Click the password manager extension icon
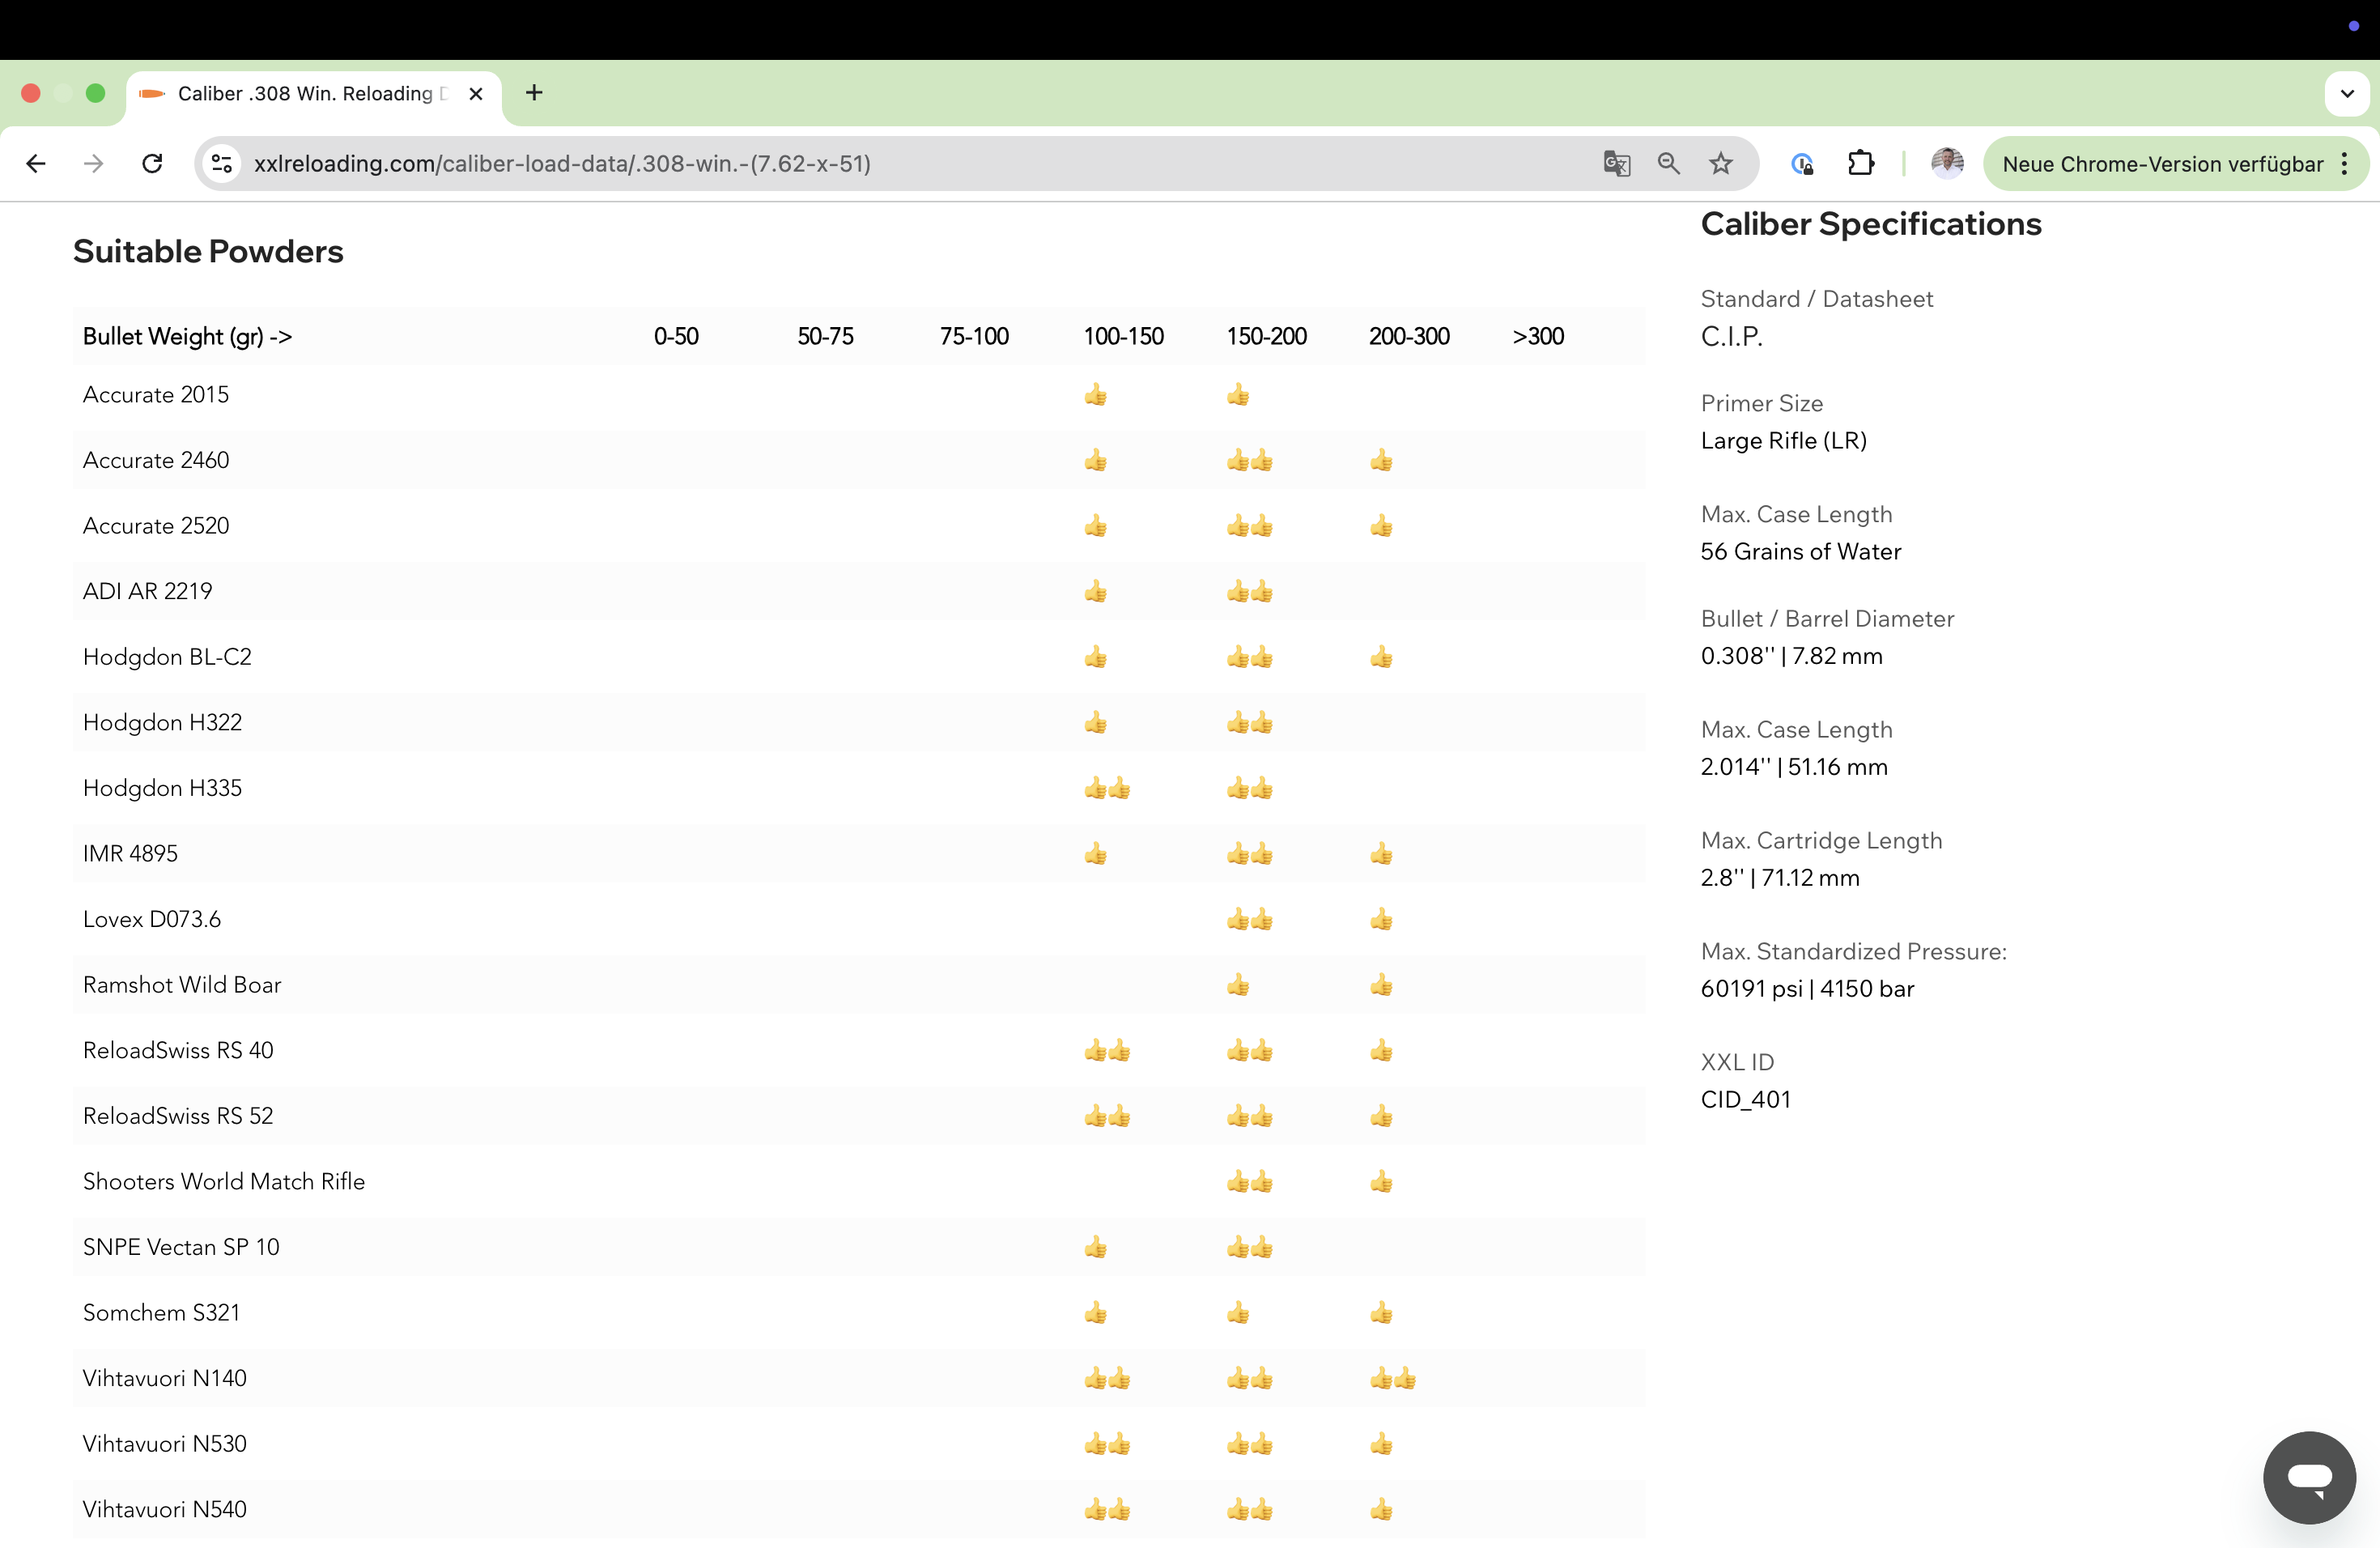2380x1548 pixels. point(1802,163)
